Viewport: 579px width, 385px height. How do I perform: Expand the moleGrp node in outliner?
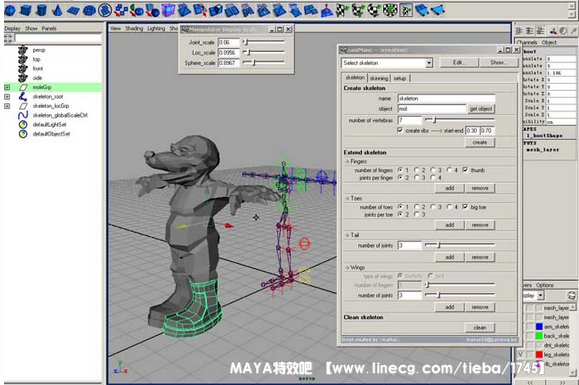tap(7, 87)
